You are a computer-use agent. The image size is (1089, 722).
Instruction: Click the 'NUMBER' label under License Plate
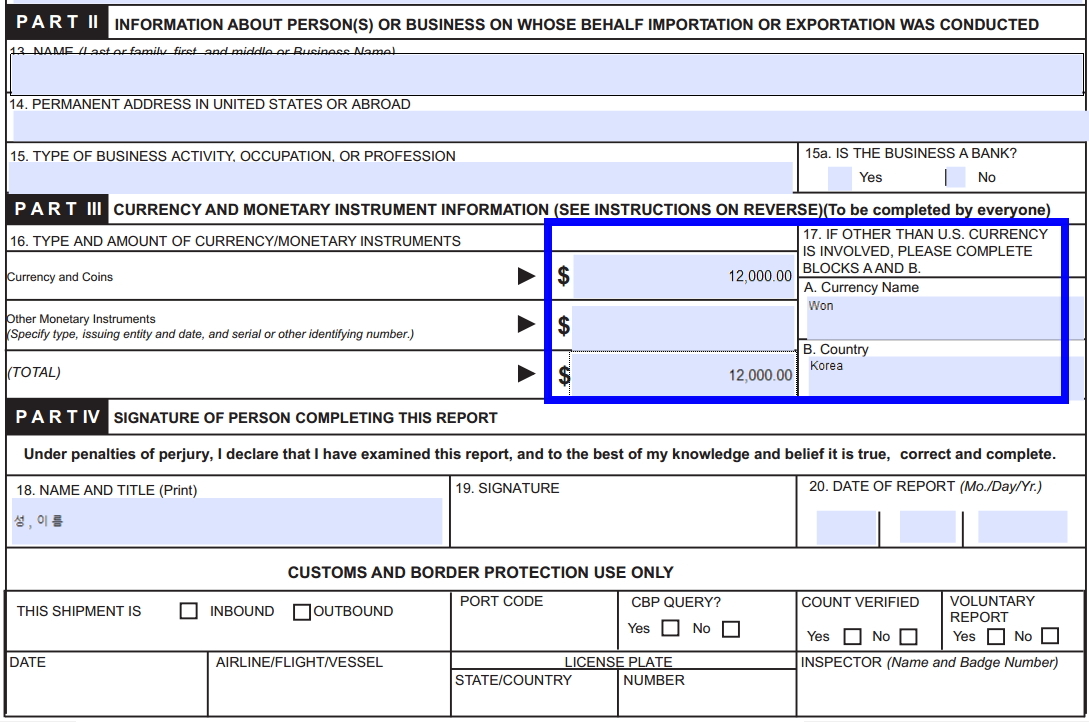click(654, 680)
